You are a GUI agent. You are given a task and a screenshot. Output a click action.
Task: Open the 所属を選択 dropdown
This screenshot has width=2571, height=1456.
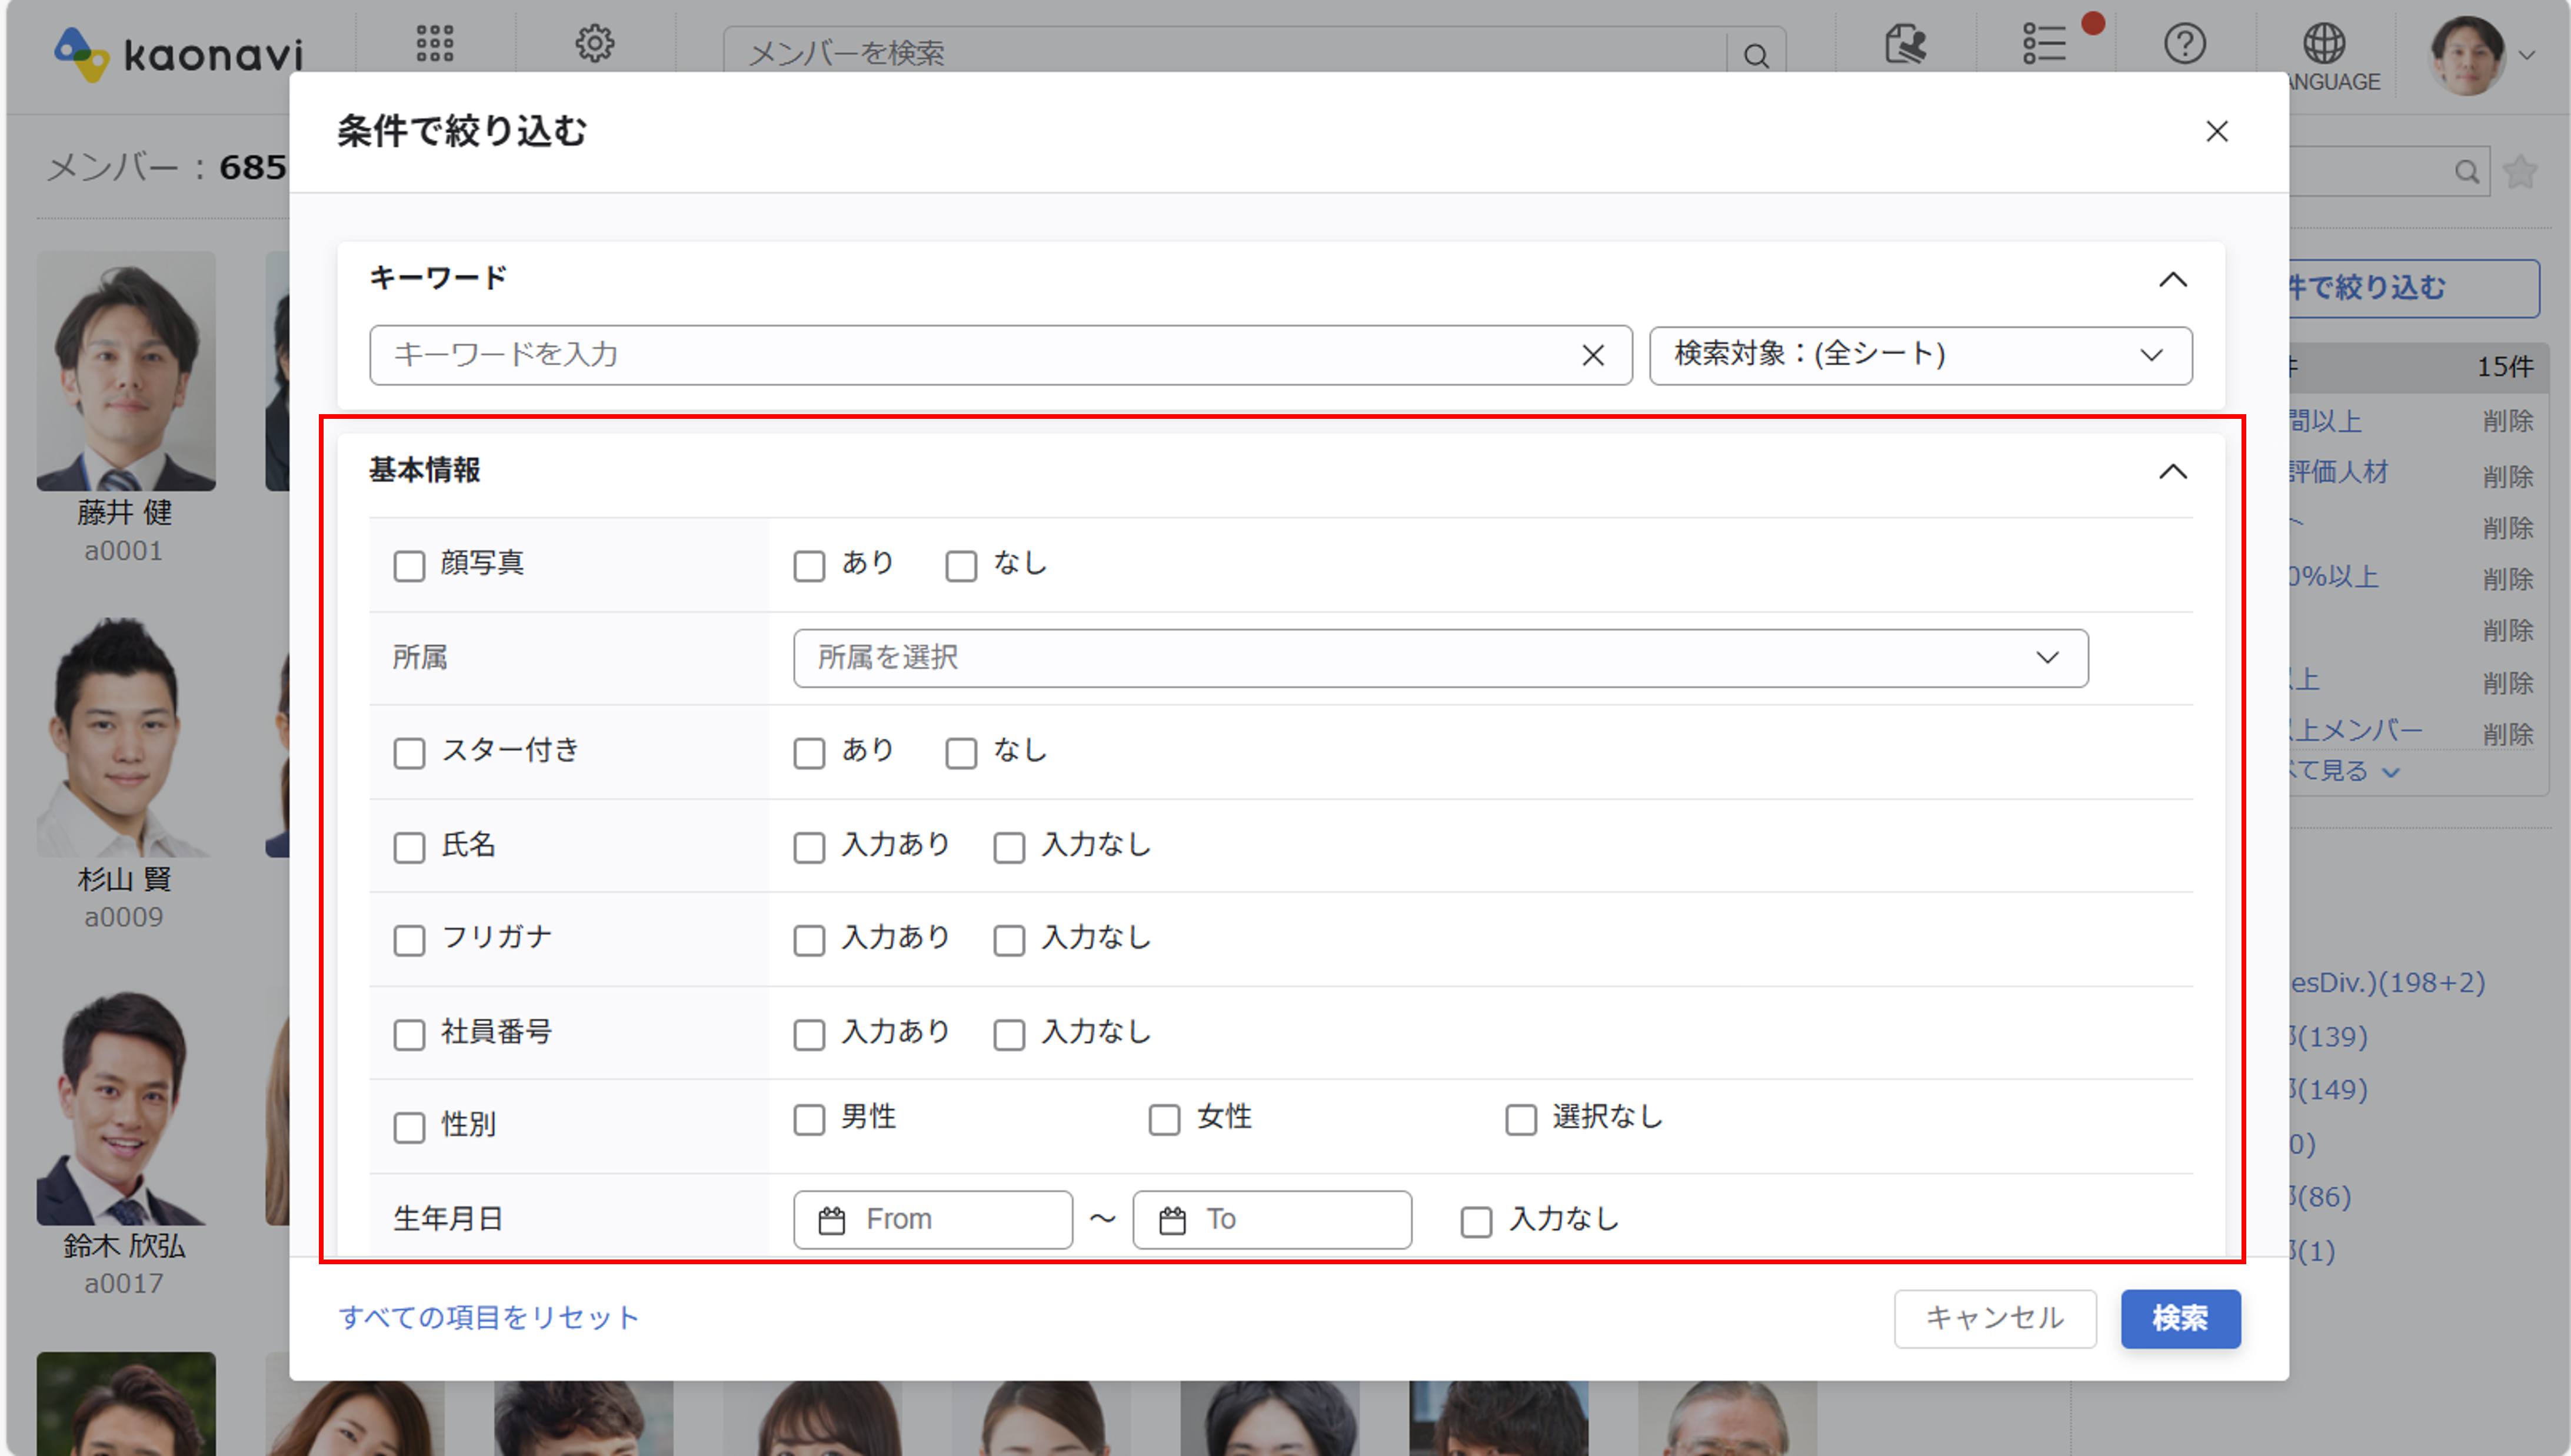pyautogui.click(x=1440, y=658)
